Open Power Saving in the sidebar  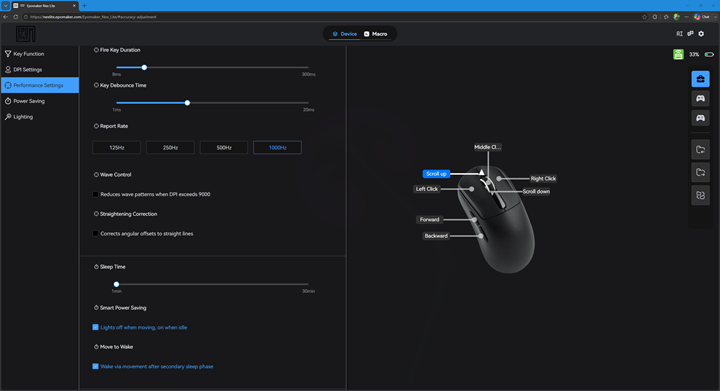40,101
